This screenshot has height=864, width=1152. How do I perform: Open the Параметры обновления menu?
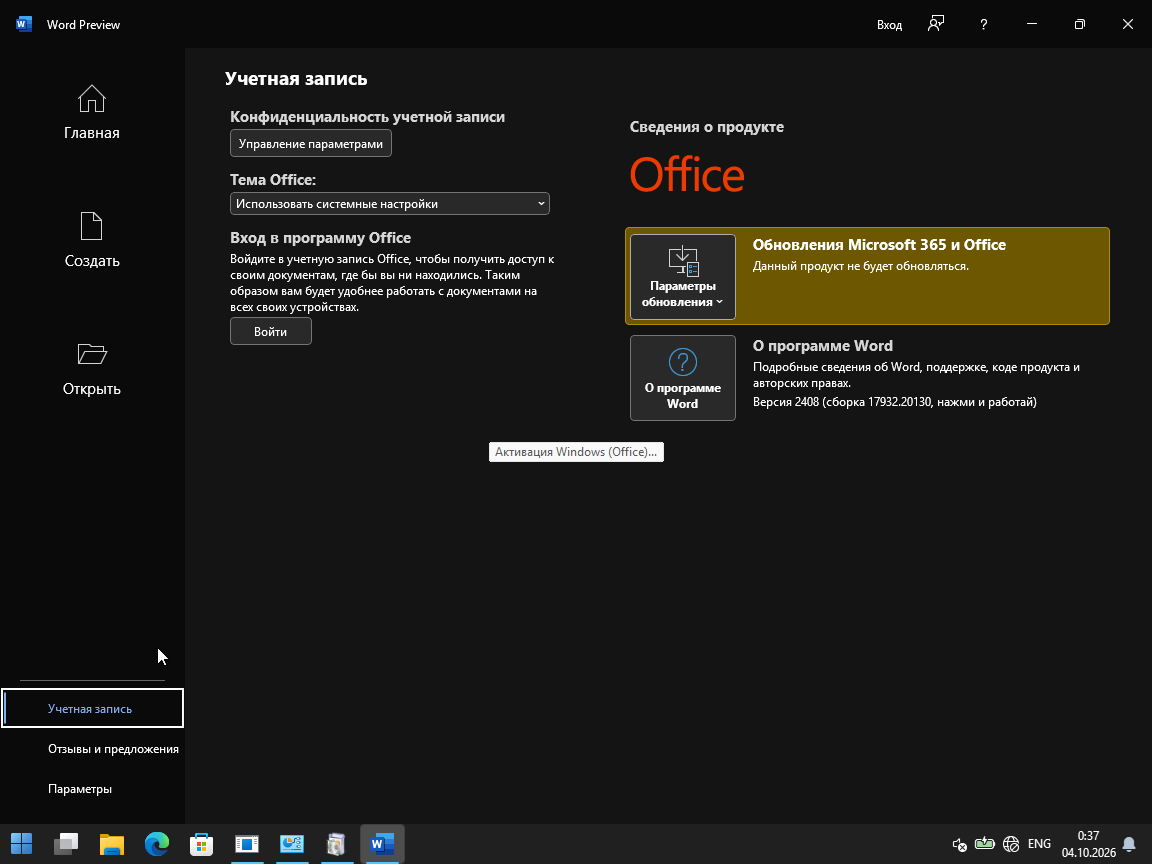pyautogui.click(x=683, y=277)
